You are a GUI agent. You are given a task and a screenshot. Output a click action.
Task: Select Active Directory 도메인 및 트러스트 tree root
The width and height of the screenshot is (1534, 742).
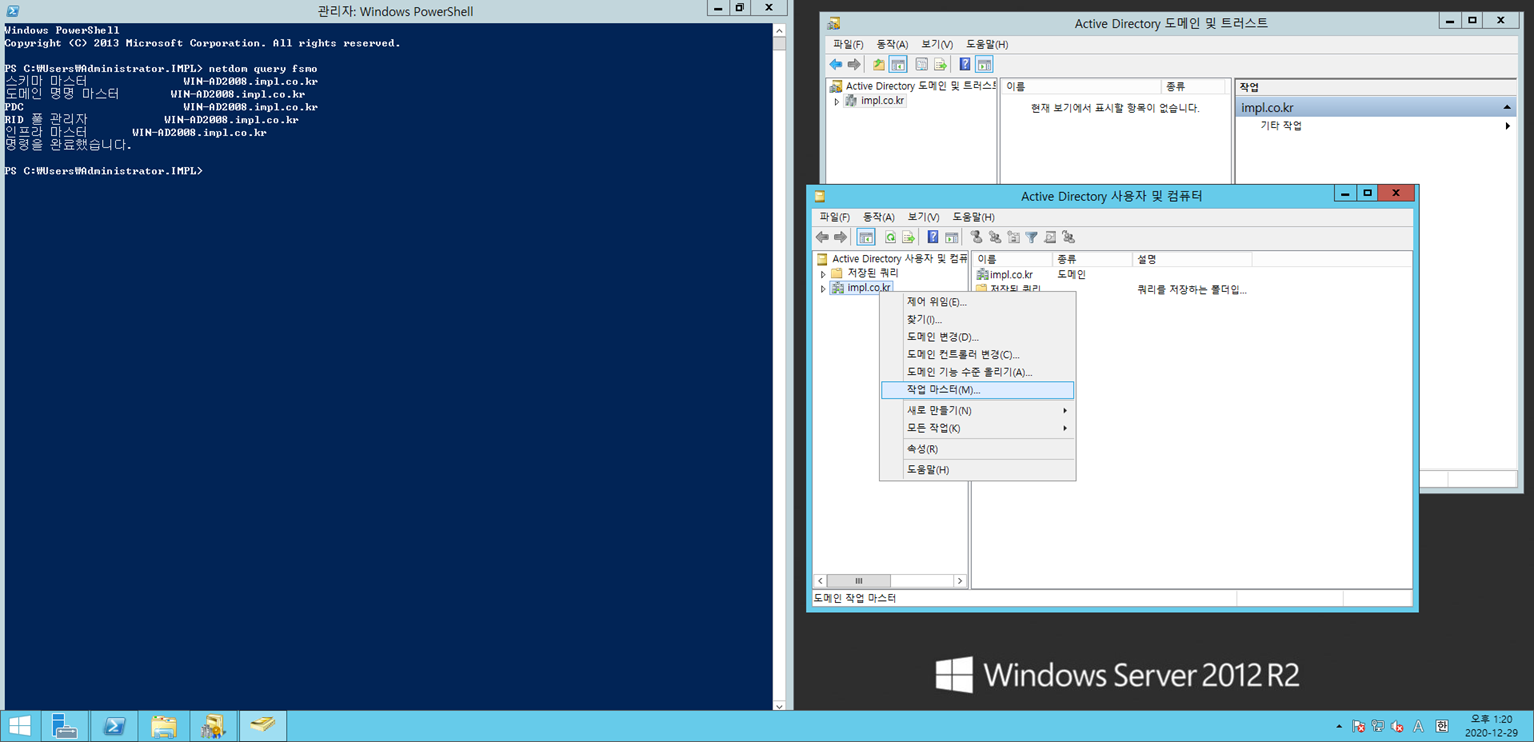coord(913,86)
